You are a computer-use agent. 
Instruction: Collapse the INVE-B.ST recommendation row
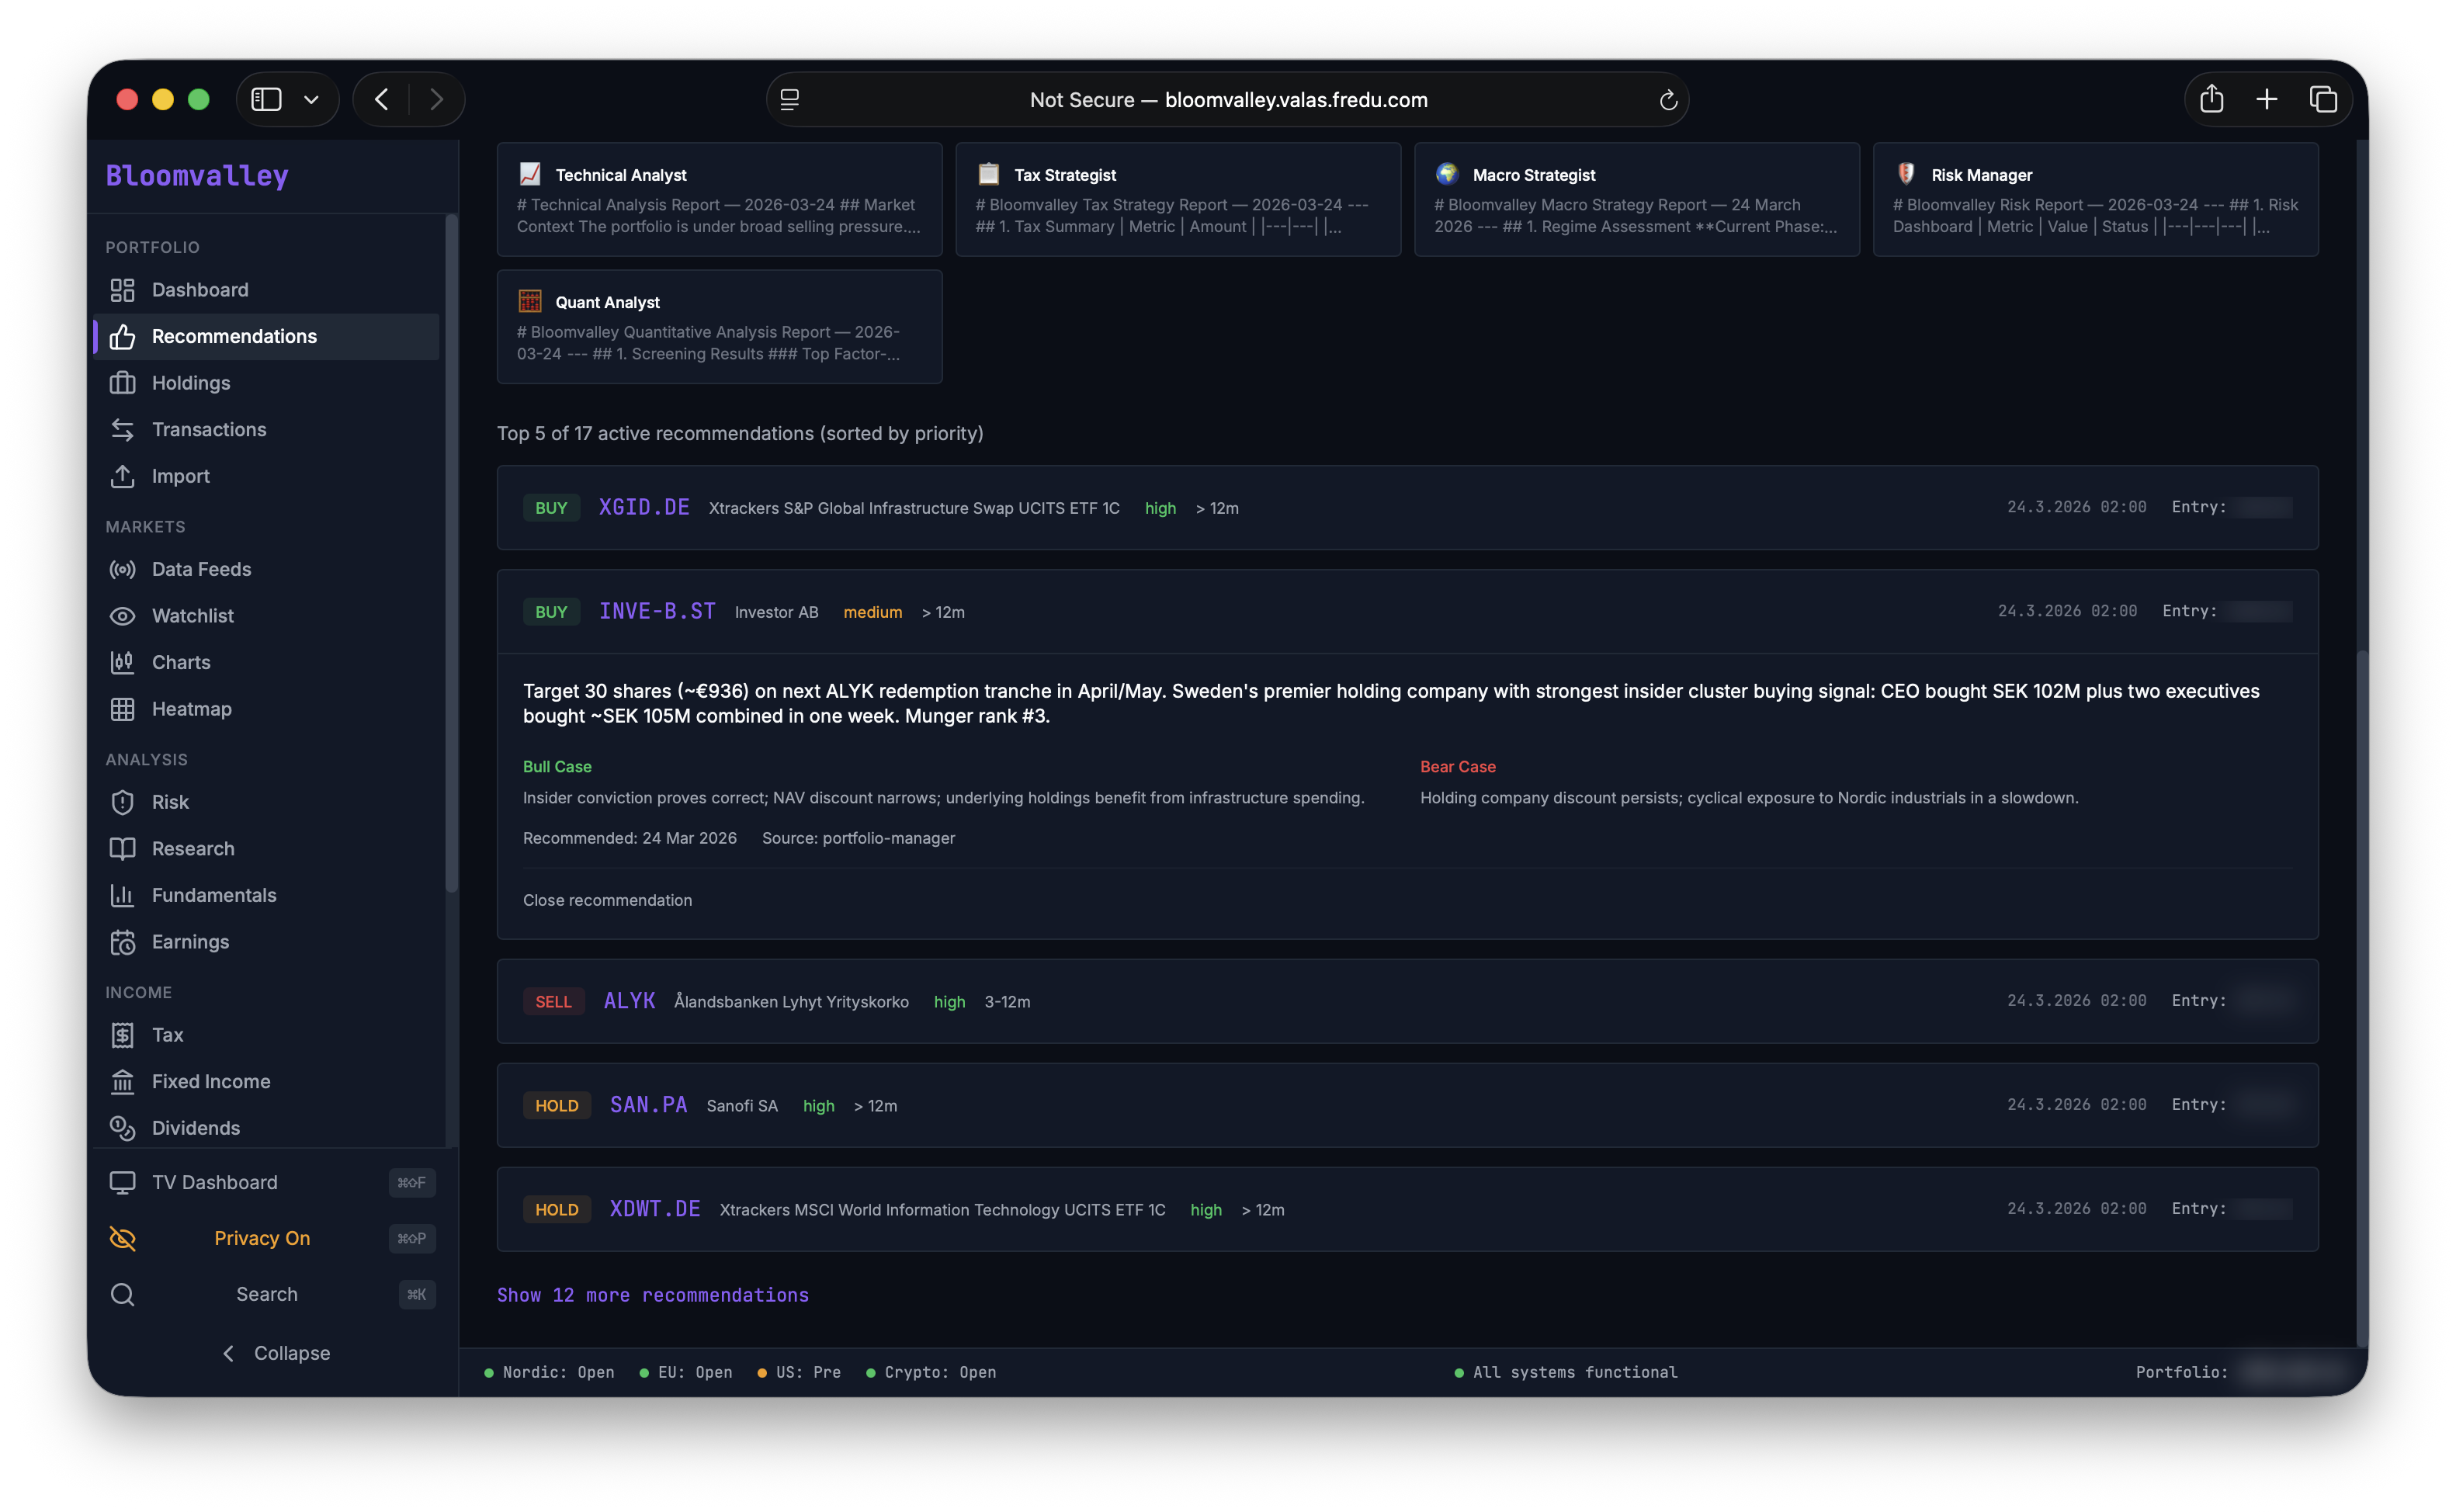pos(1407,611)
